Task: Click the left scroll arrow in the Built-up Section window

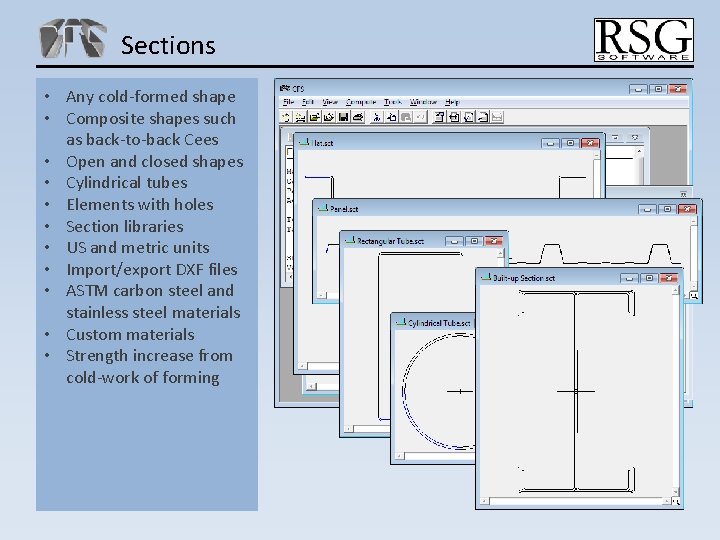Action: click(484, 501)
